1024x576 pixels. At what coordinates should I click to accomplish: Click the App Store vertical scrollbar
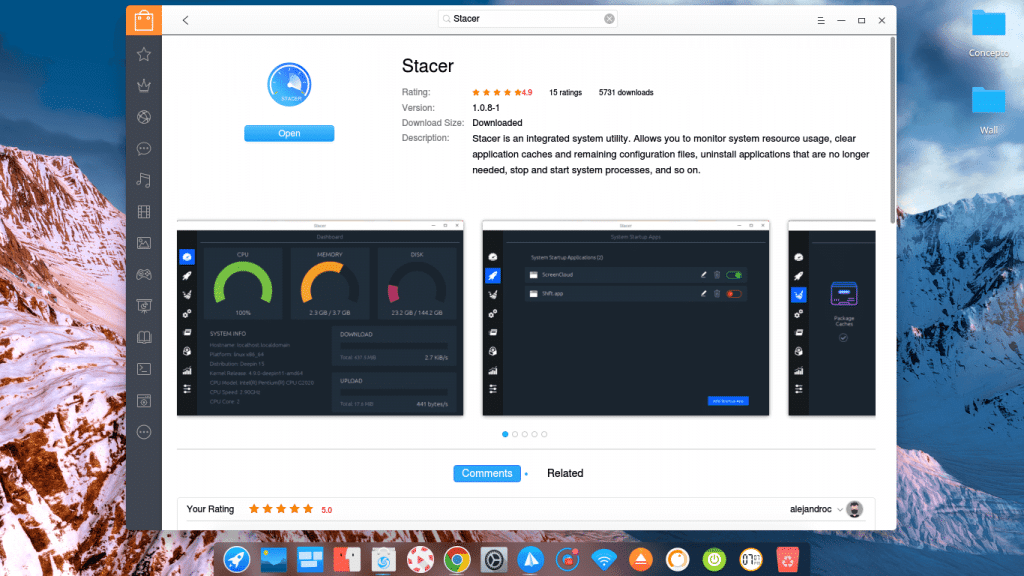click(892, 130)
